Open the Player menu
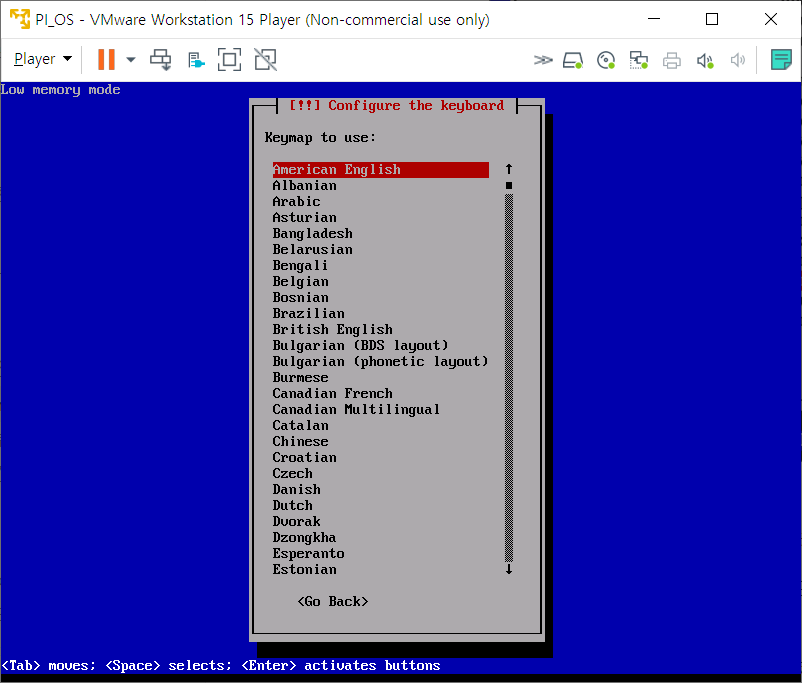The width and height of the screenshot is (802, 683). click(42, 59)
